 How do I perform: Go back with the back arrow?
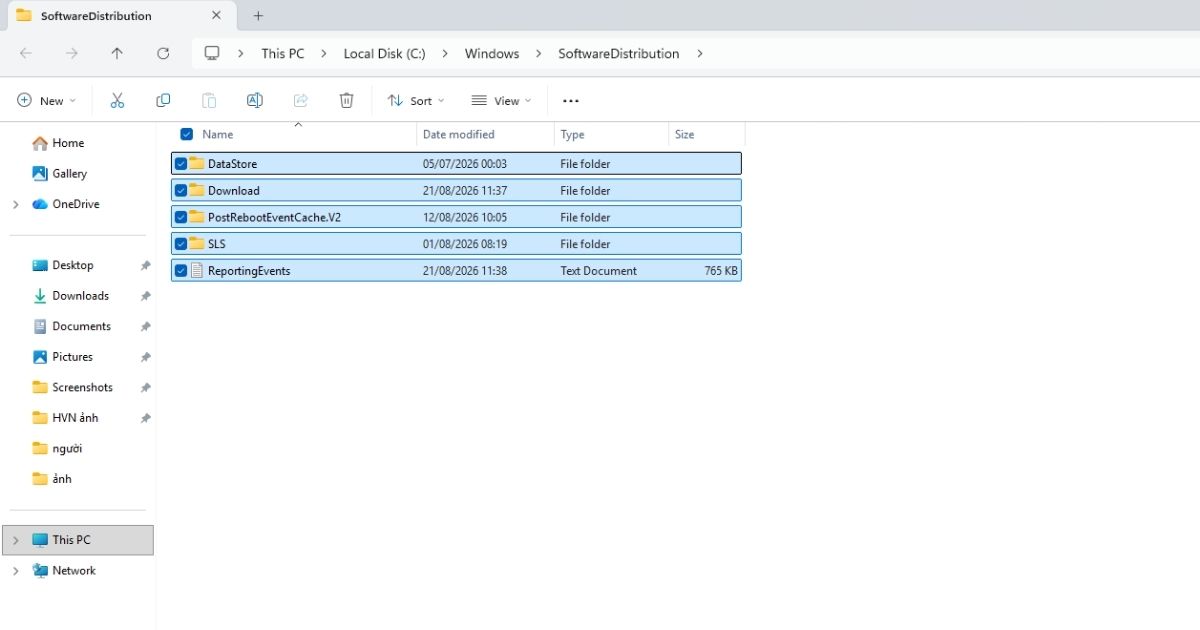point(25,54)
